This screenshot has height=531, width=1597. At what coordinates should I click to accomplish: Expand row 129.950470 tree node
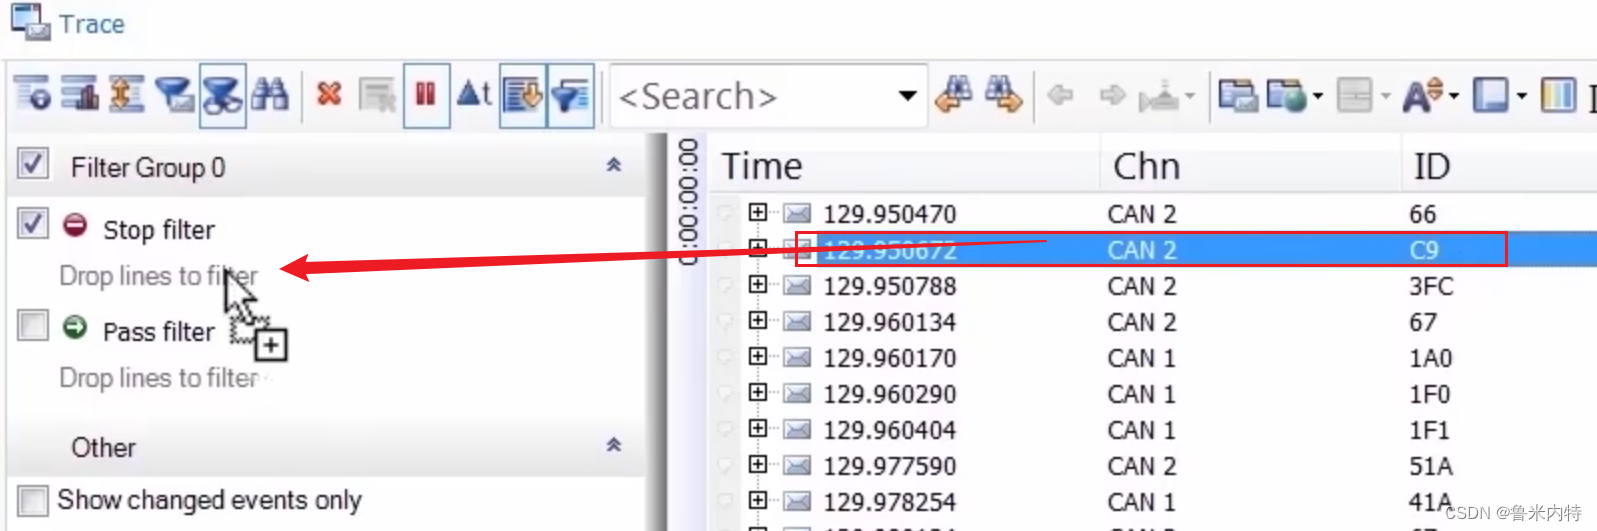click(758, 212)
